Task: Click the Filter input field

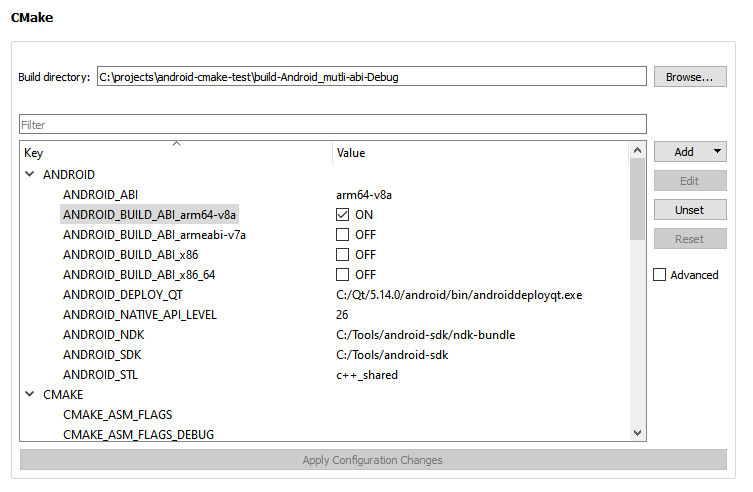Action: 332,125
